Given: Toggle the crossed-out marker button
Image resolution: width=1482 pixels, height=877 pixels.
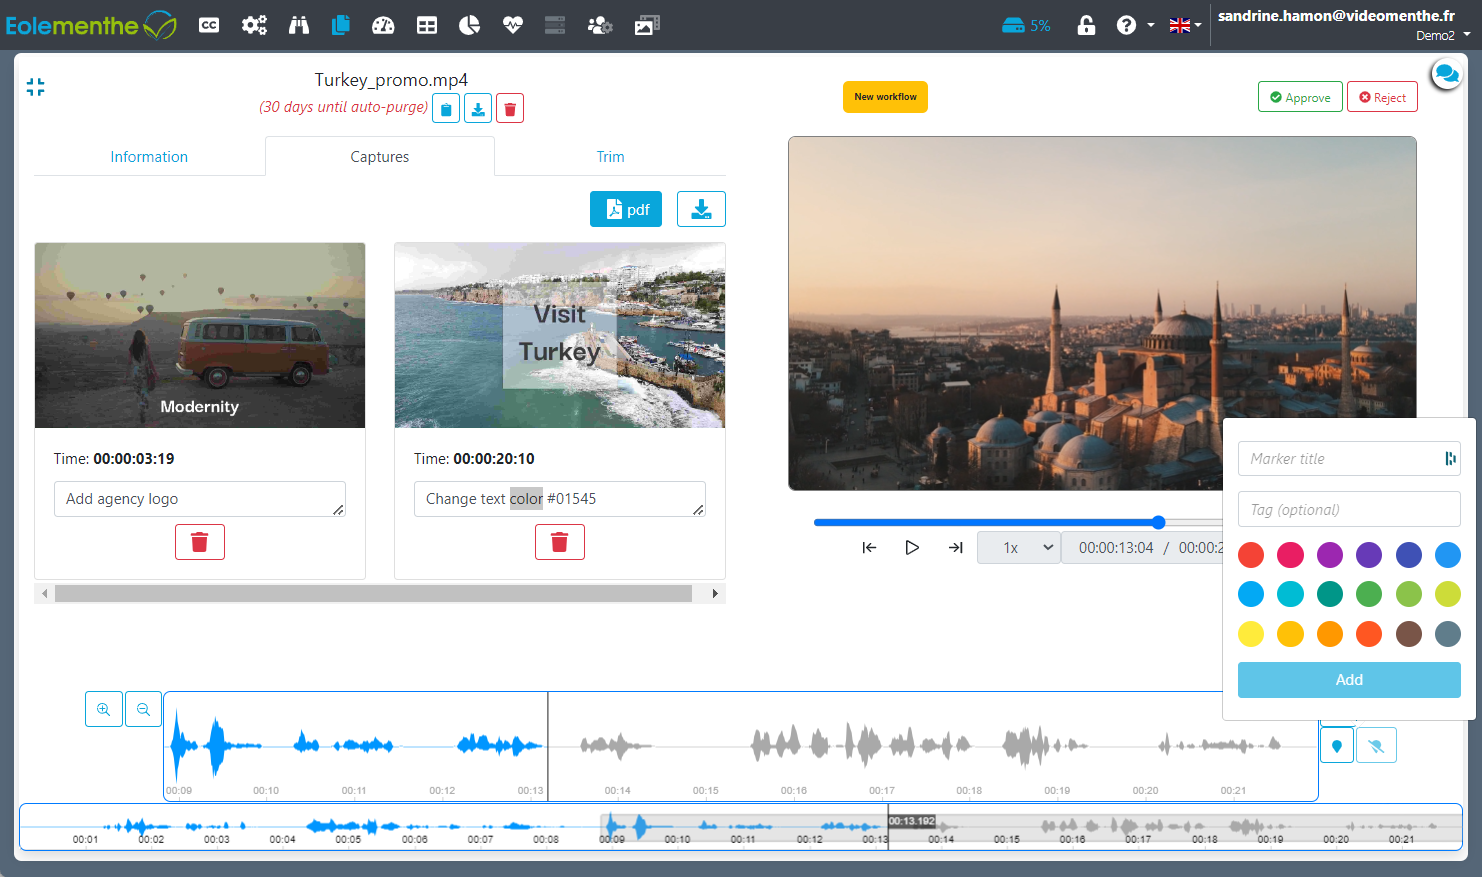Looking at the screenshot, I should 1376,744.
